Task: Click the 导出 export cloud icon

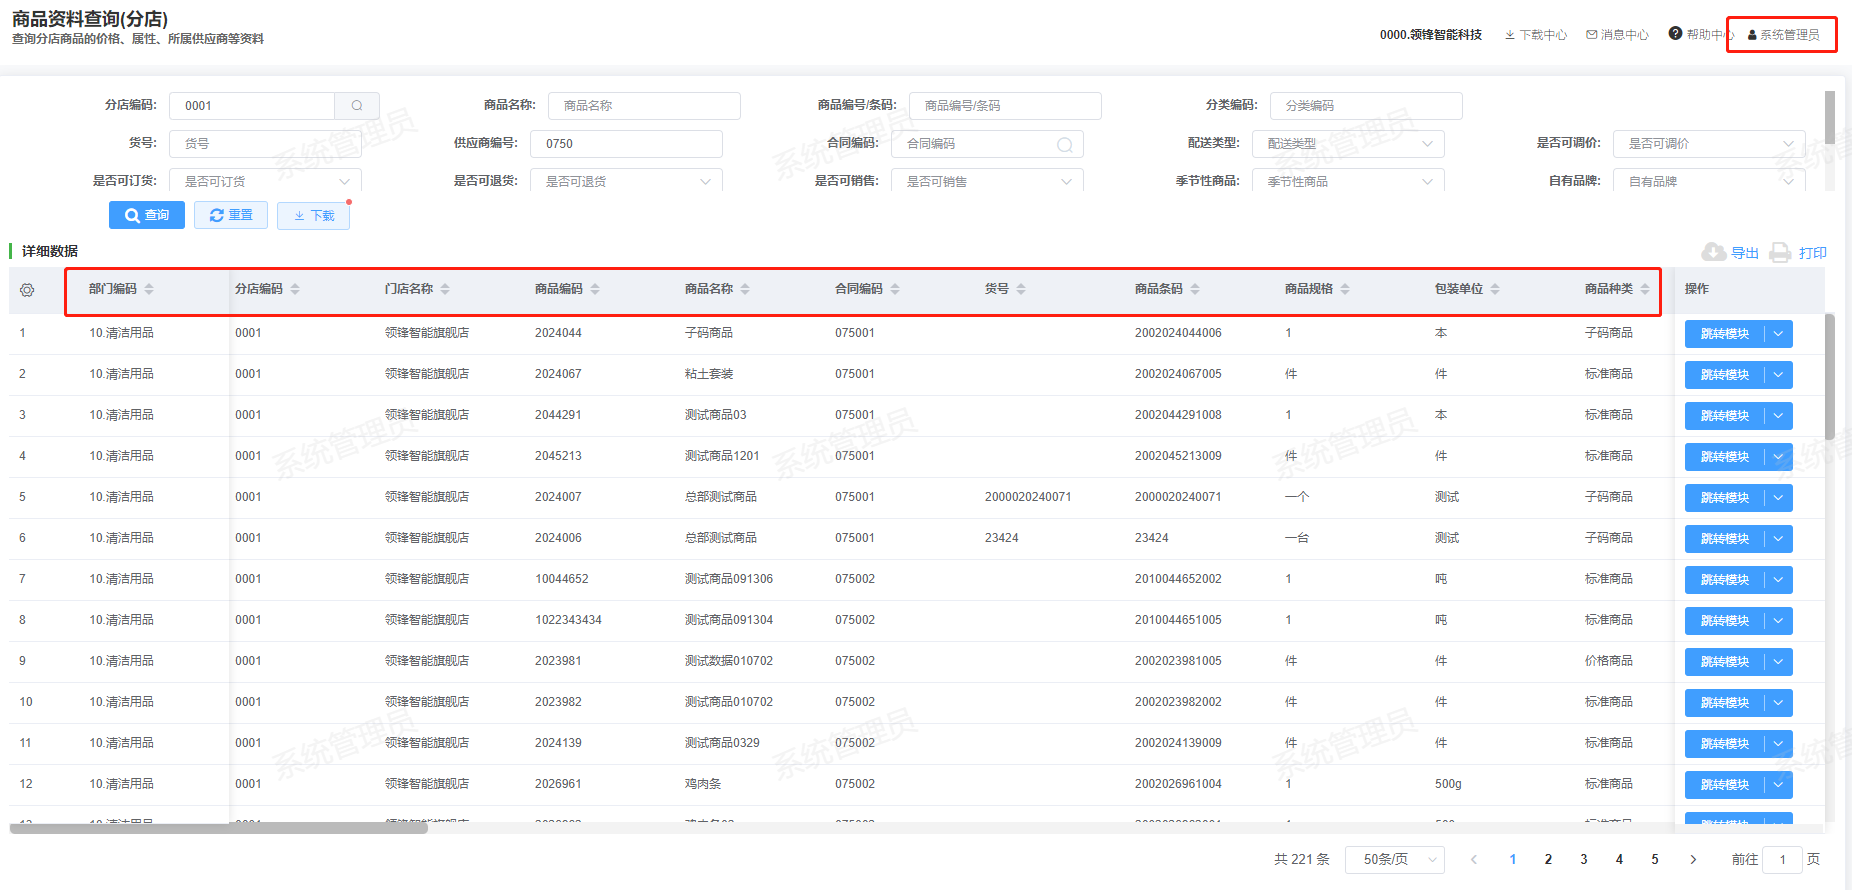Action: coord(1714,252)
